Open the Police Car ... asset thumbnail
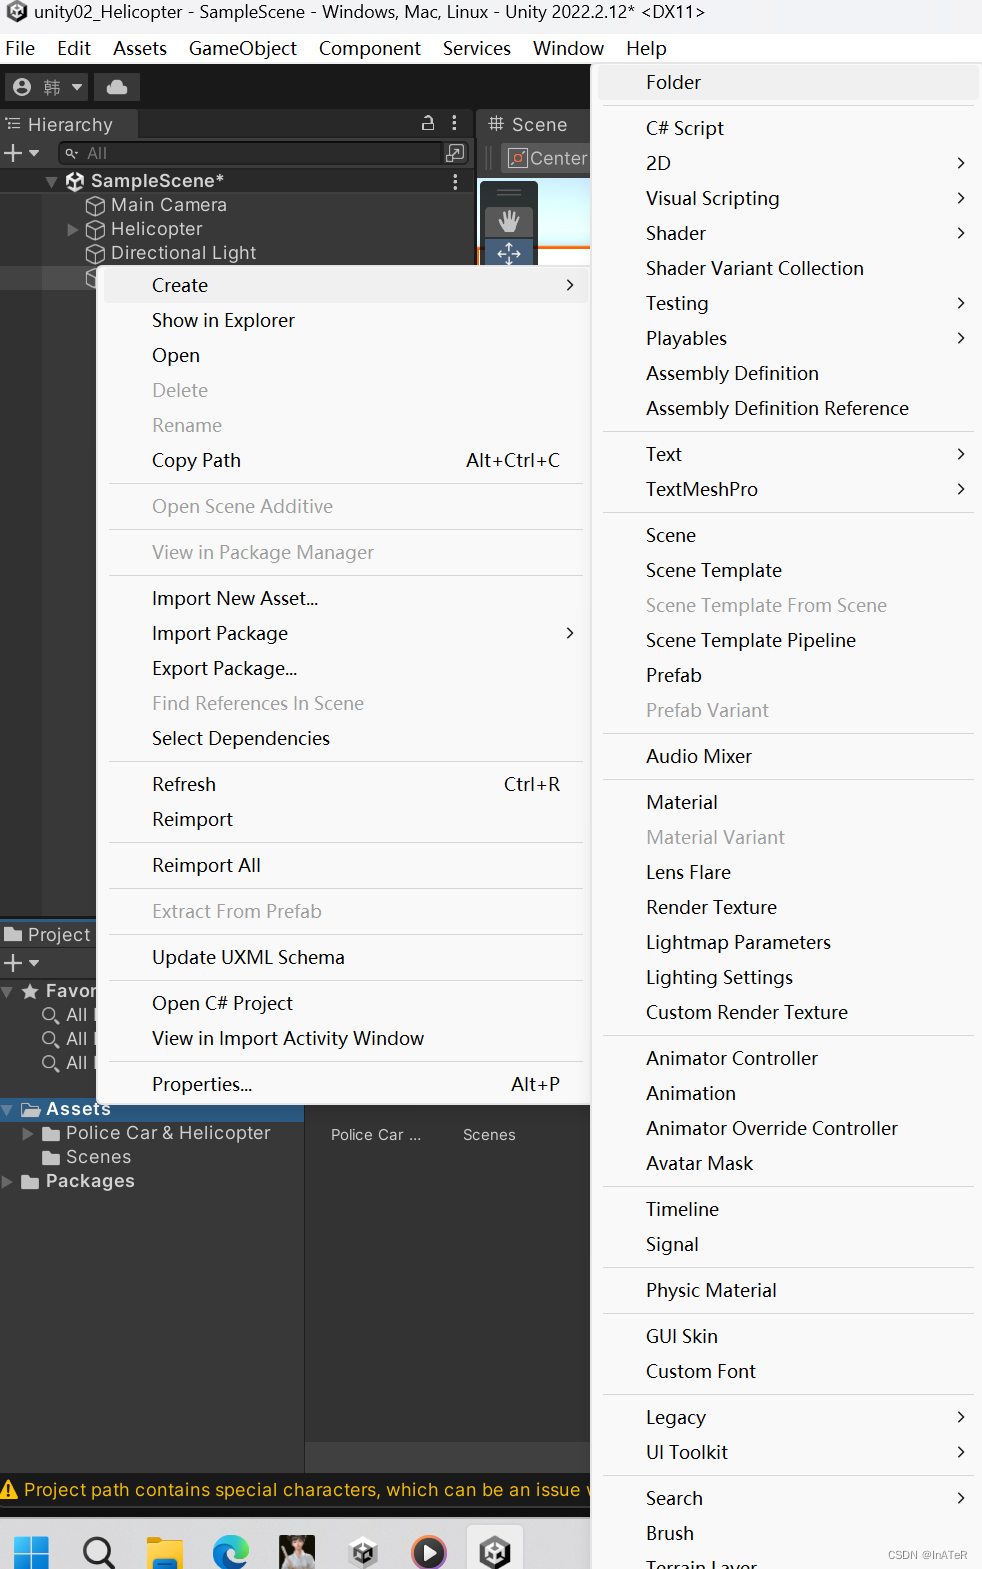 point(376,1135)
